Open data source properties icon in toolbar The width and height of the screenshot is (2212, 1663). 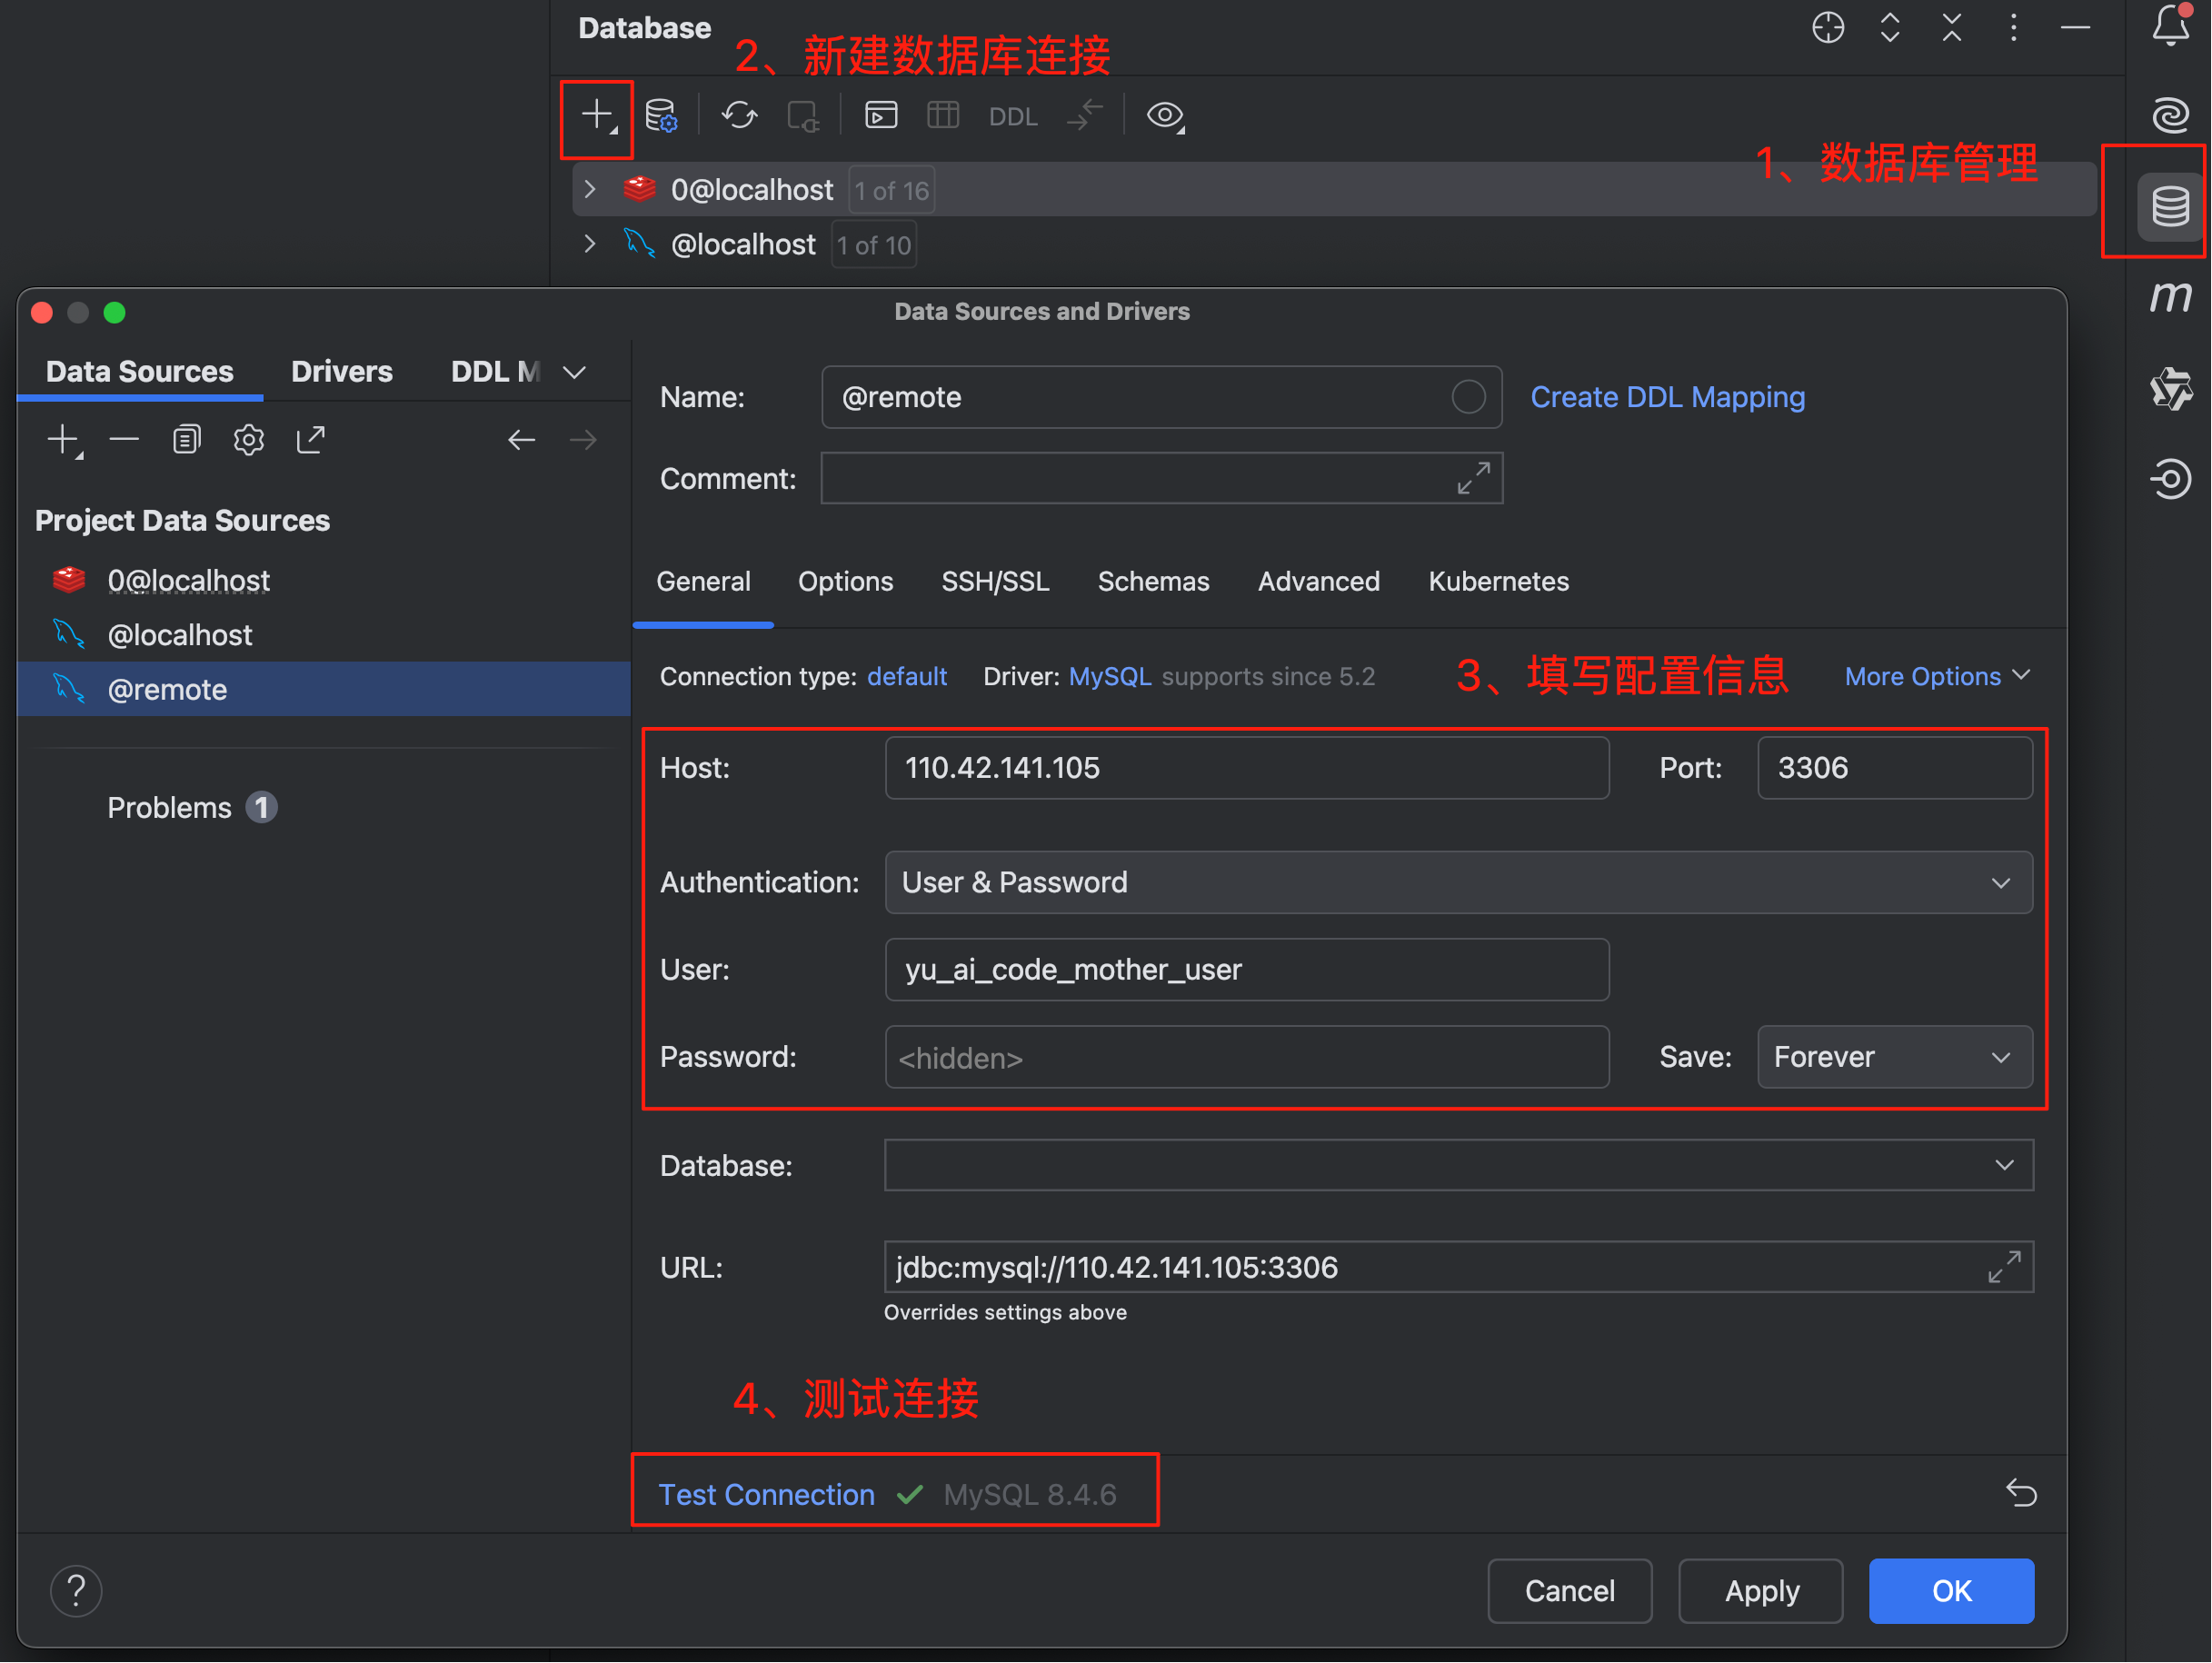(661, 116)
